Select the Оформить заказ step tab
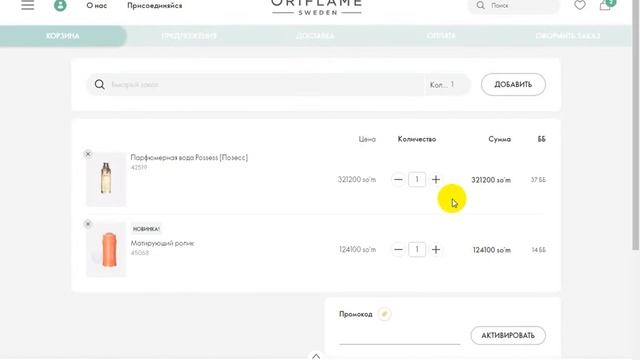 (x=568, y=36)
